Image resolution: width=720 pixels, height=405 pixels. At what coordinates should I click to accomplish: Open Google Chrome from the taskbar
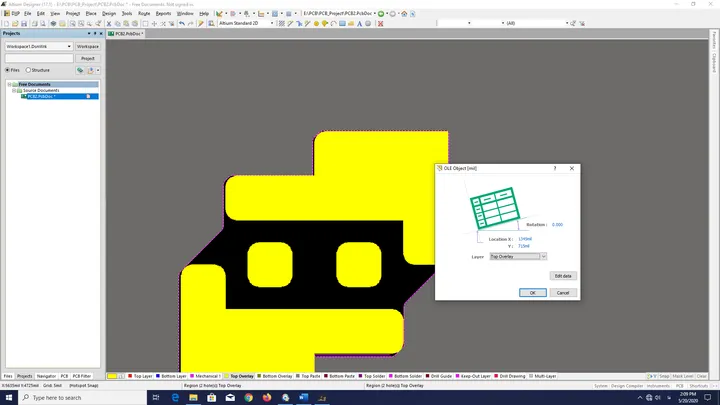248,397
